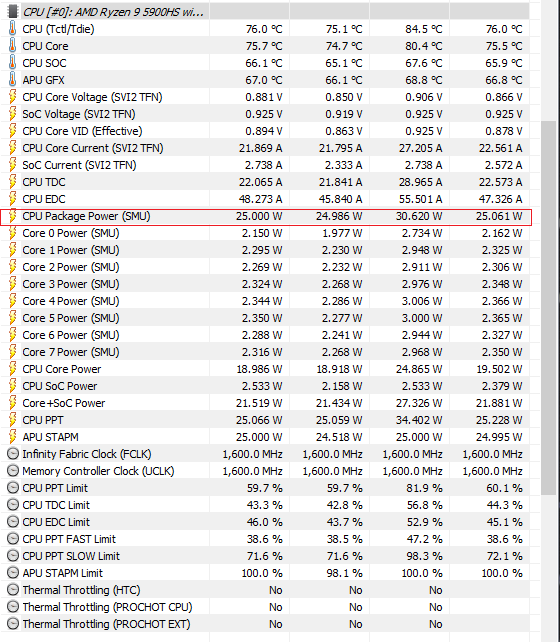
Task: Click thermometer icon next to APU GFX
Action: click(x=13, y=80)
